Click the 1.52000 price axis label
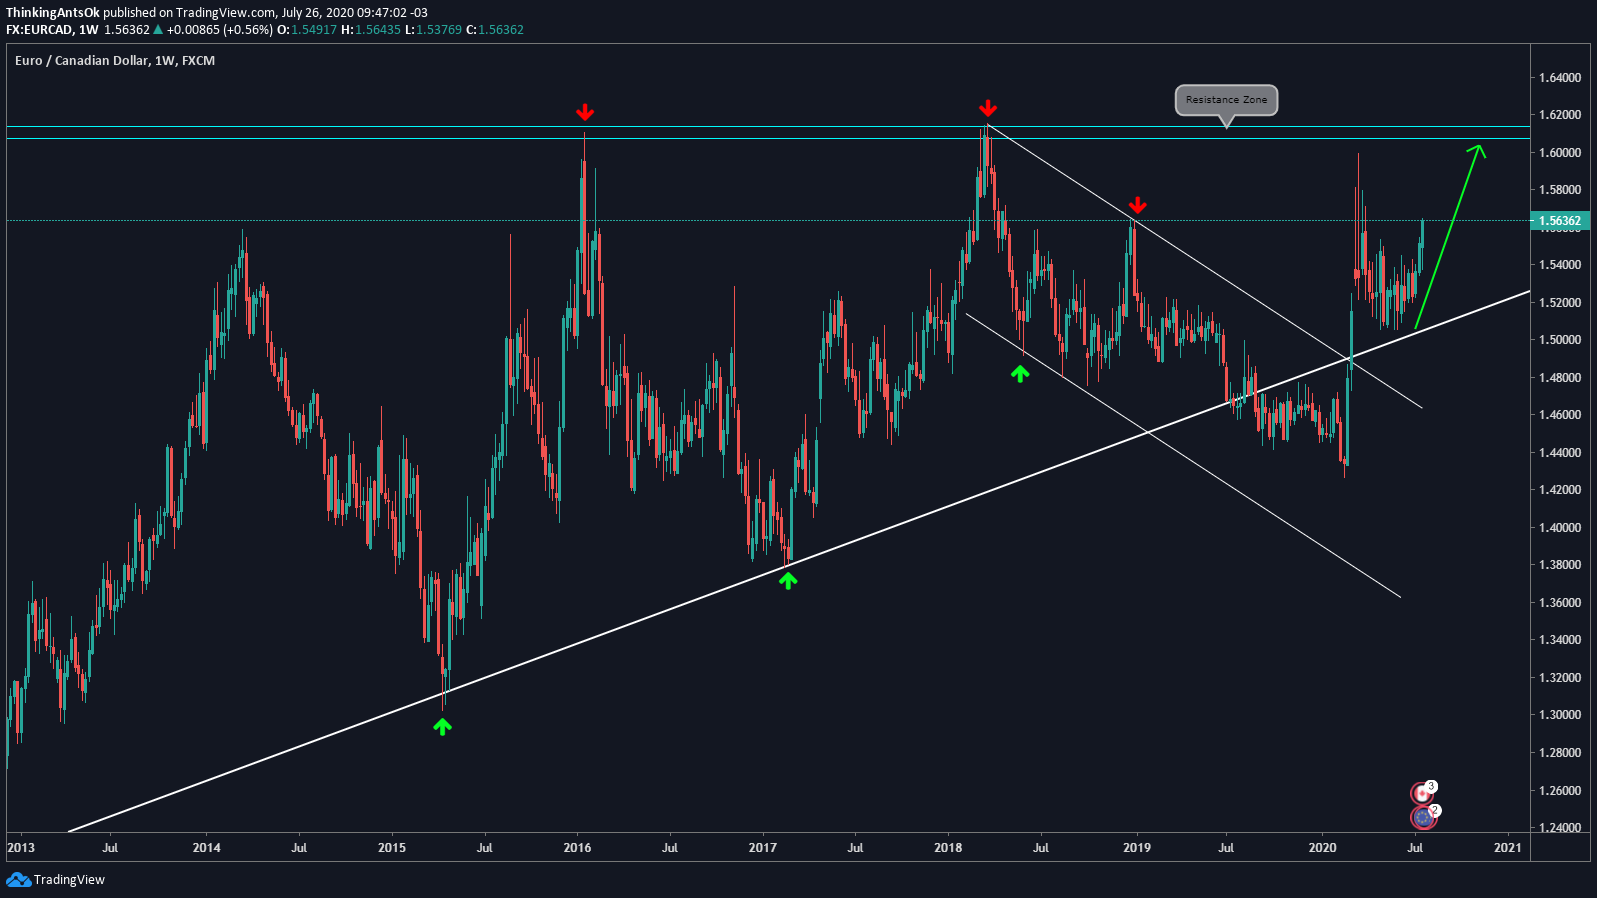 point(1560,302)
